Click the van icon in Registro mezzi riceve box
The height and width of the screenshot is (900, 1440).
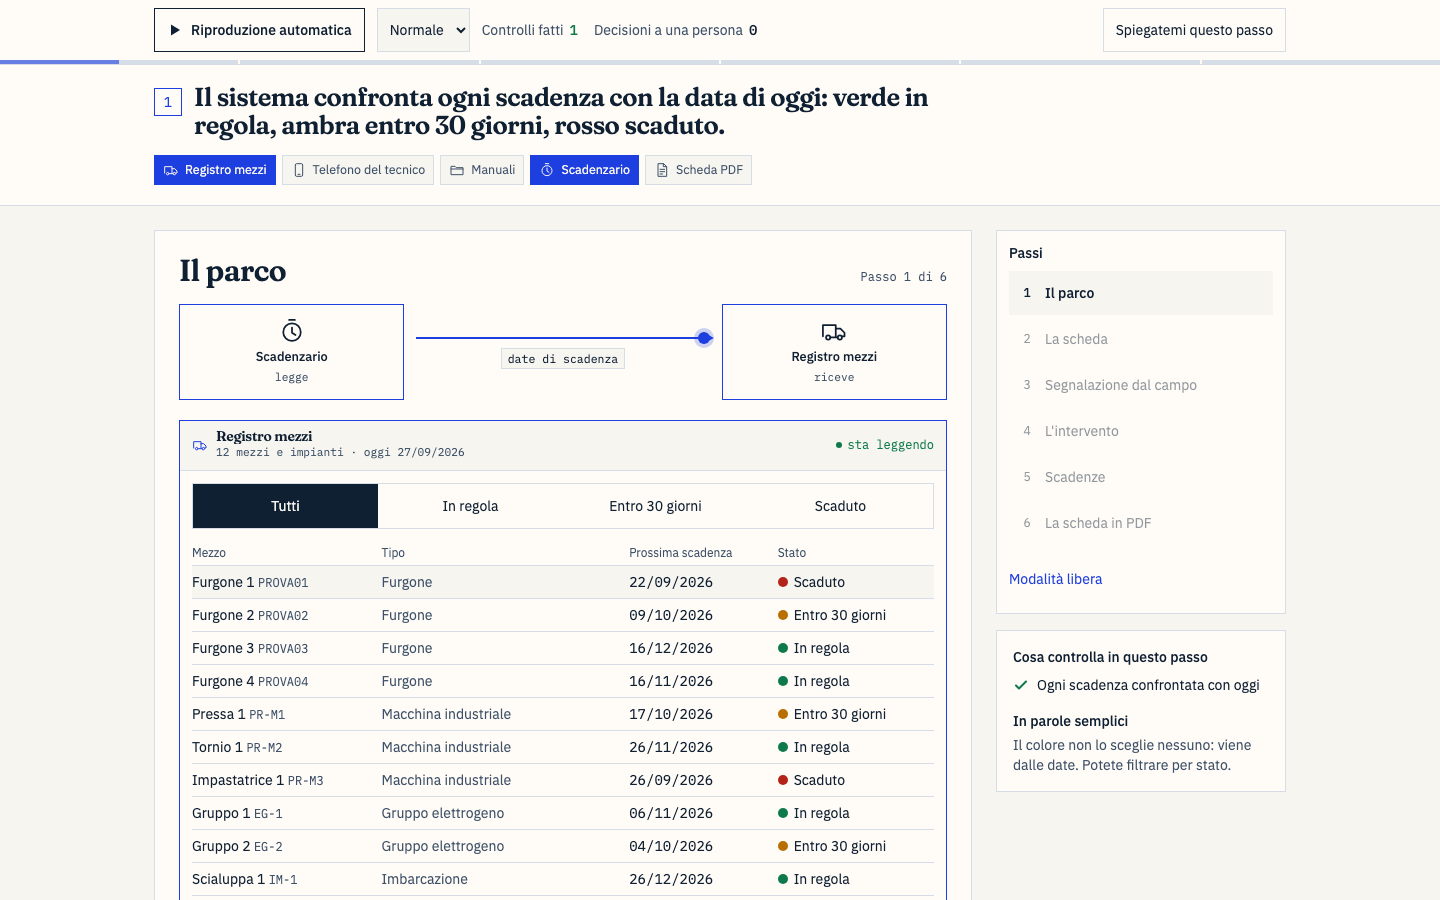(834, 332)
